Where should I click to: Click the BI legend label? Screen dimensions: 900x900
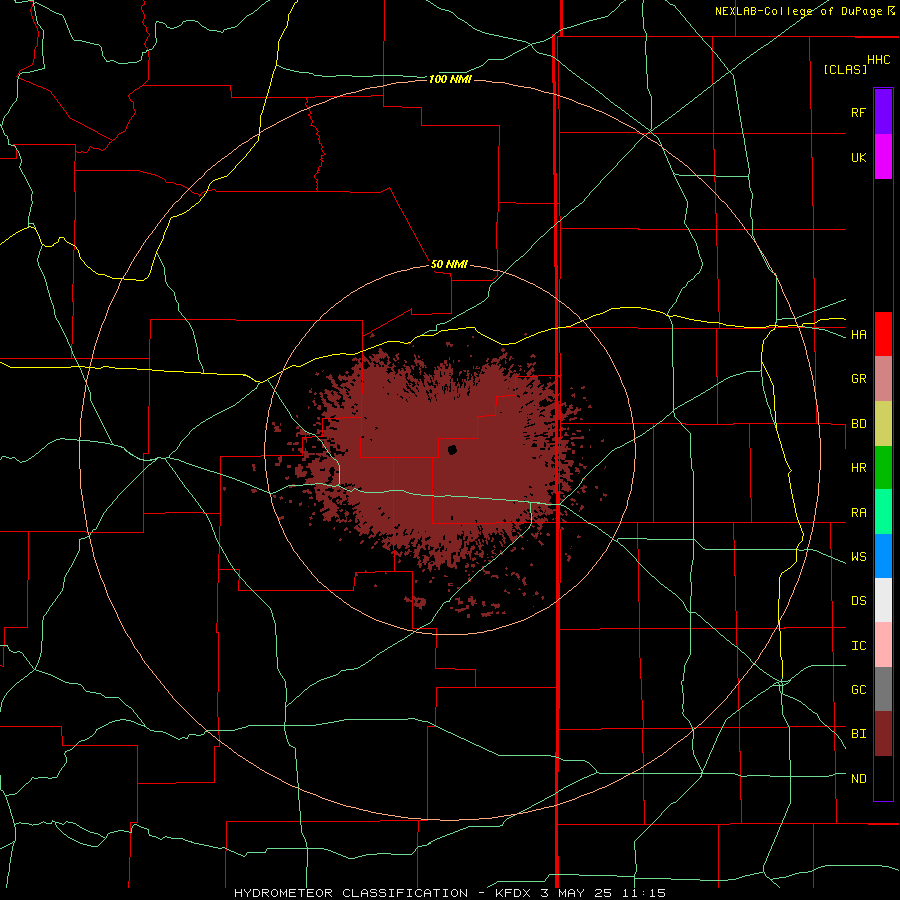pos(858,734)
